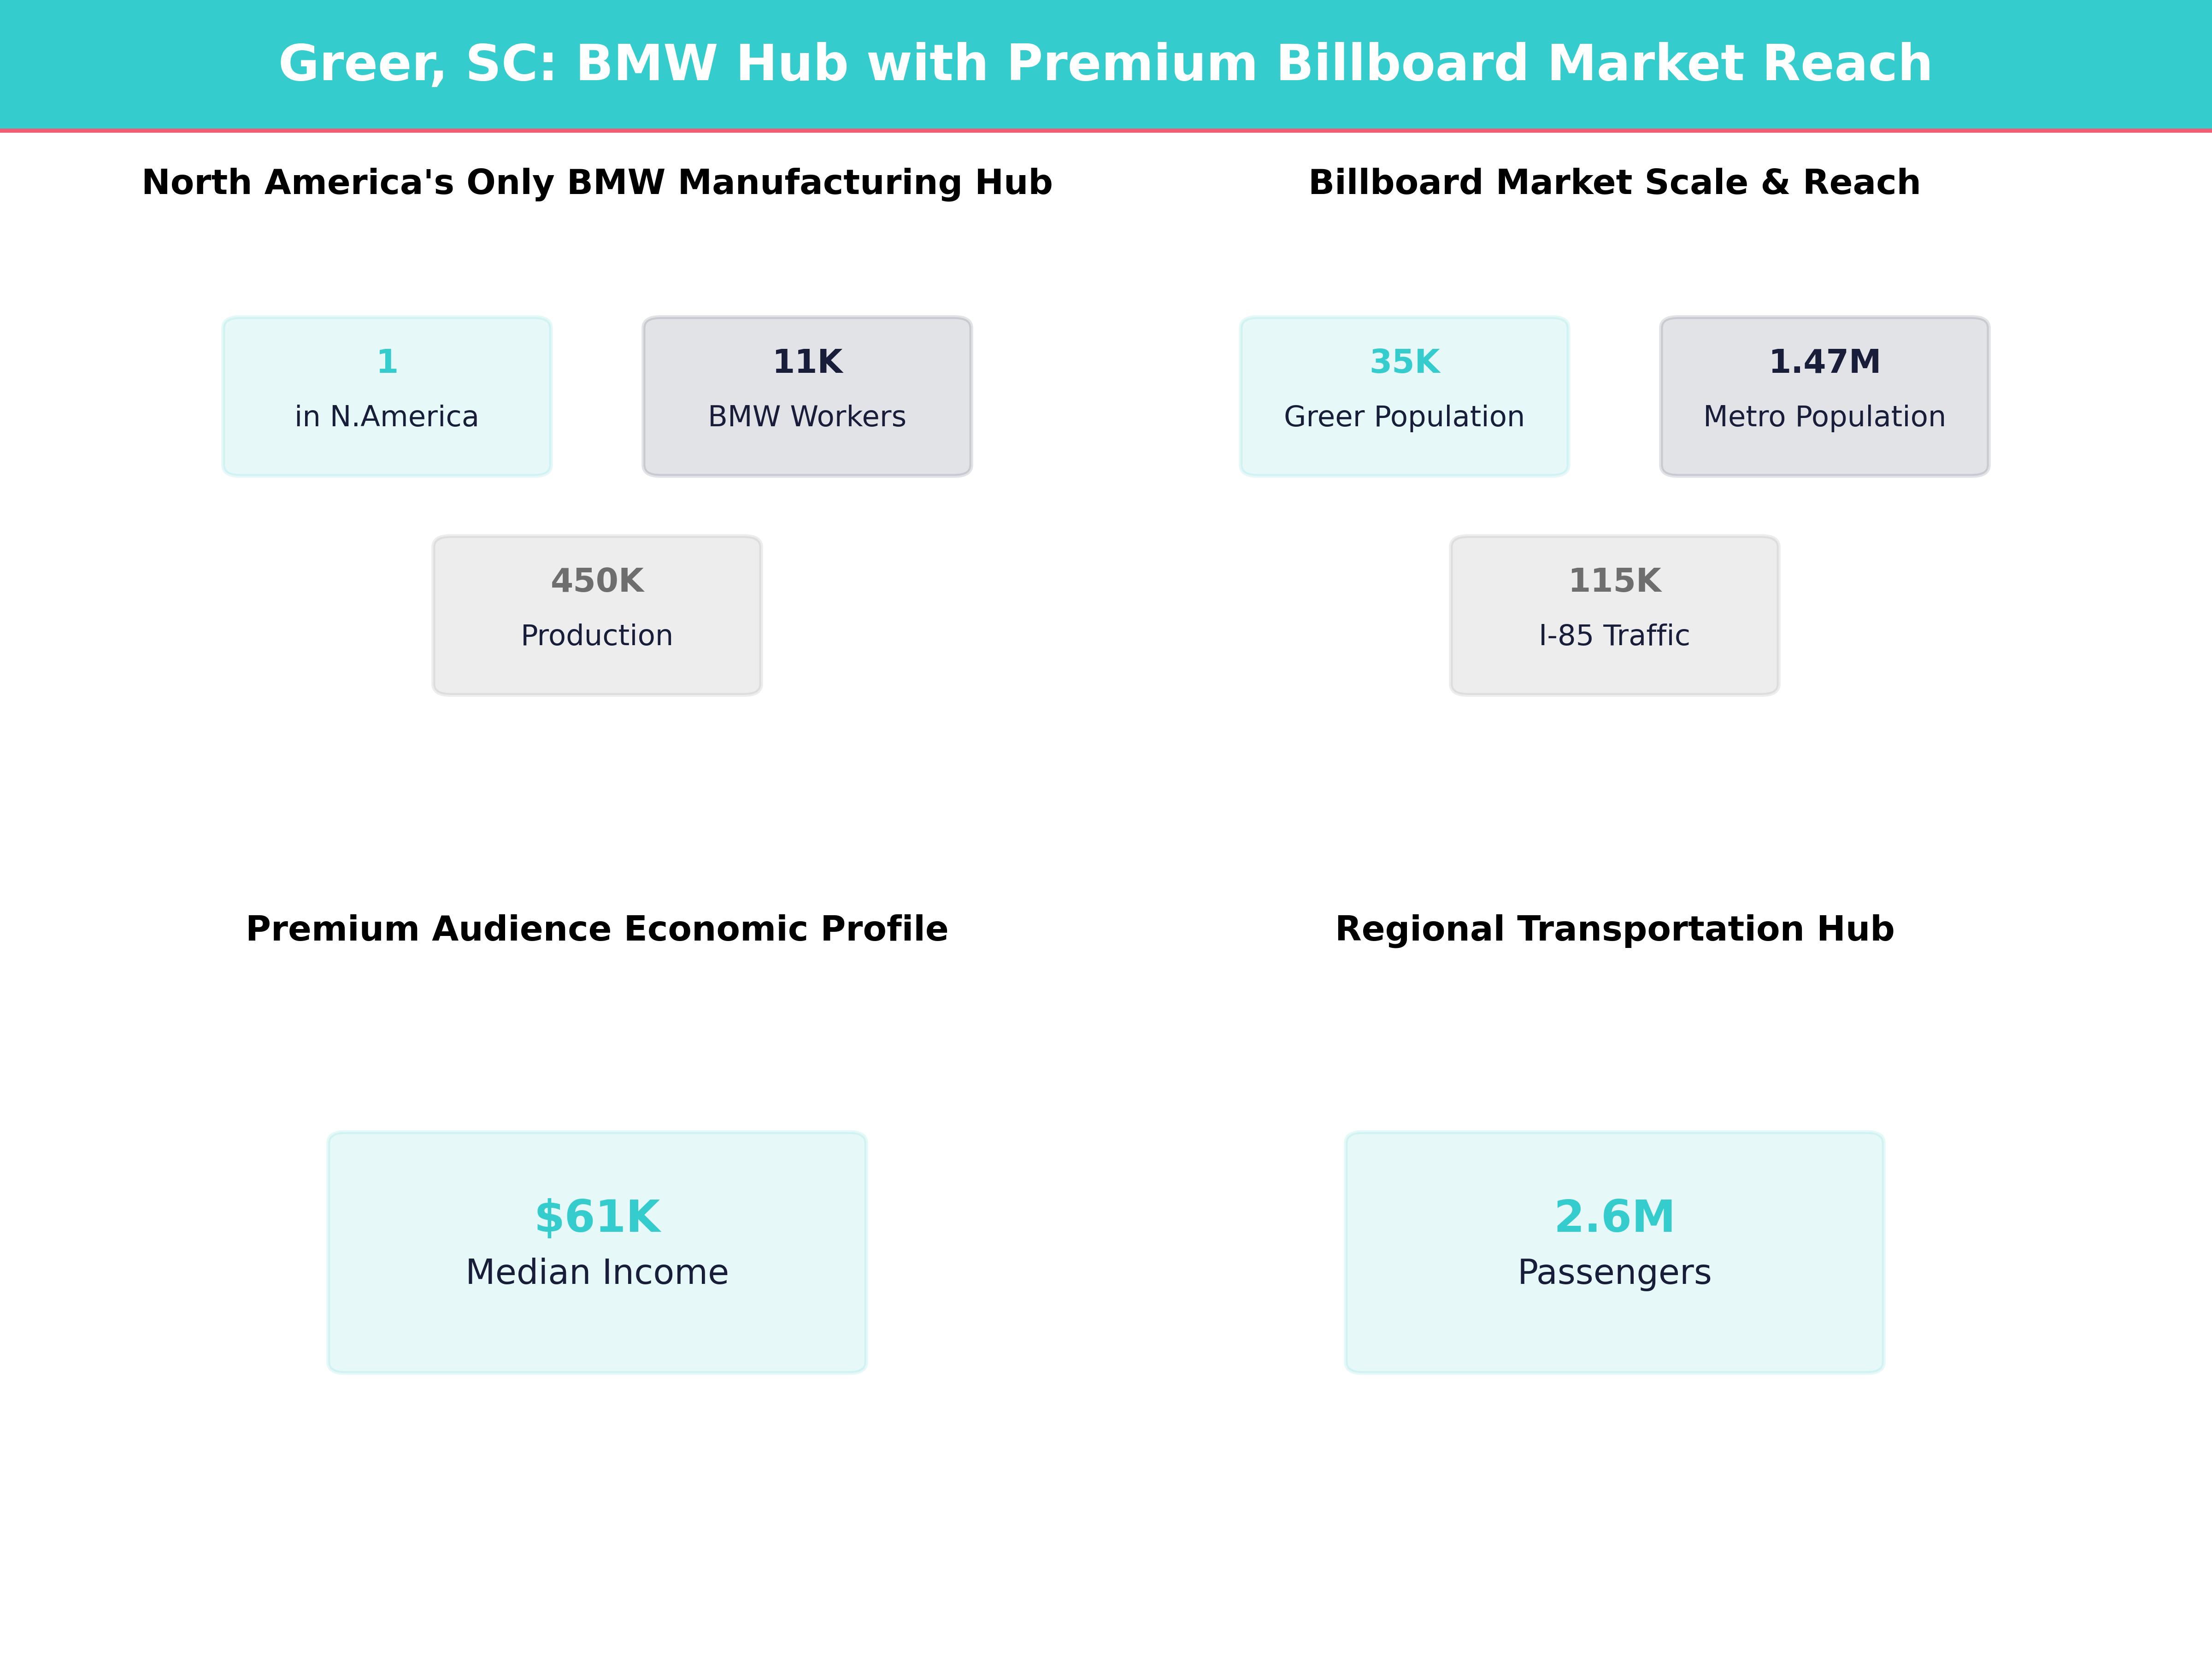Click the "1" value in the N.America card
Viewport: 2212px width, 1659px height.
click(387, 362)
